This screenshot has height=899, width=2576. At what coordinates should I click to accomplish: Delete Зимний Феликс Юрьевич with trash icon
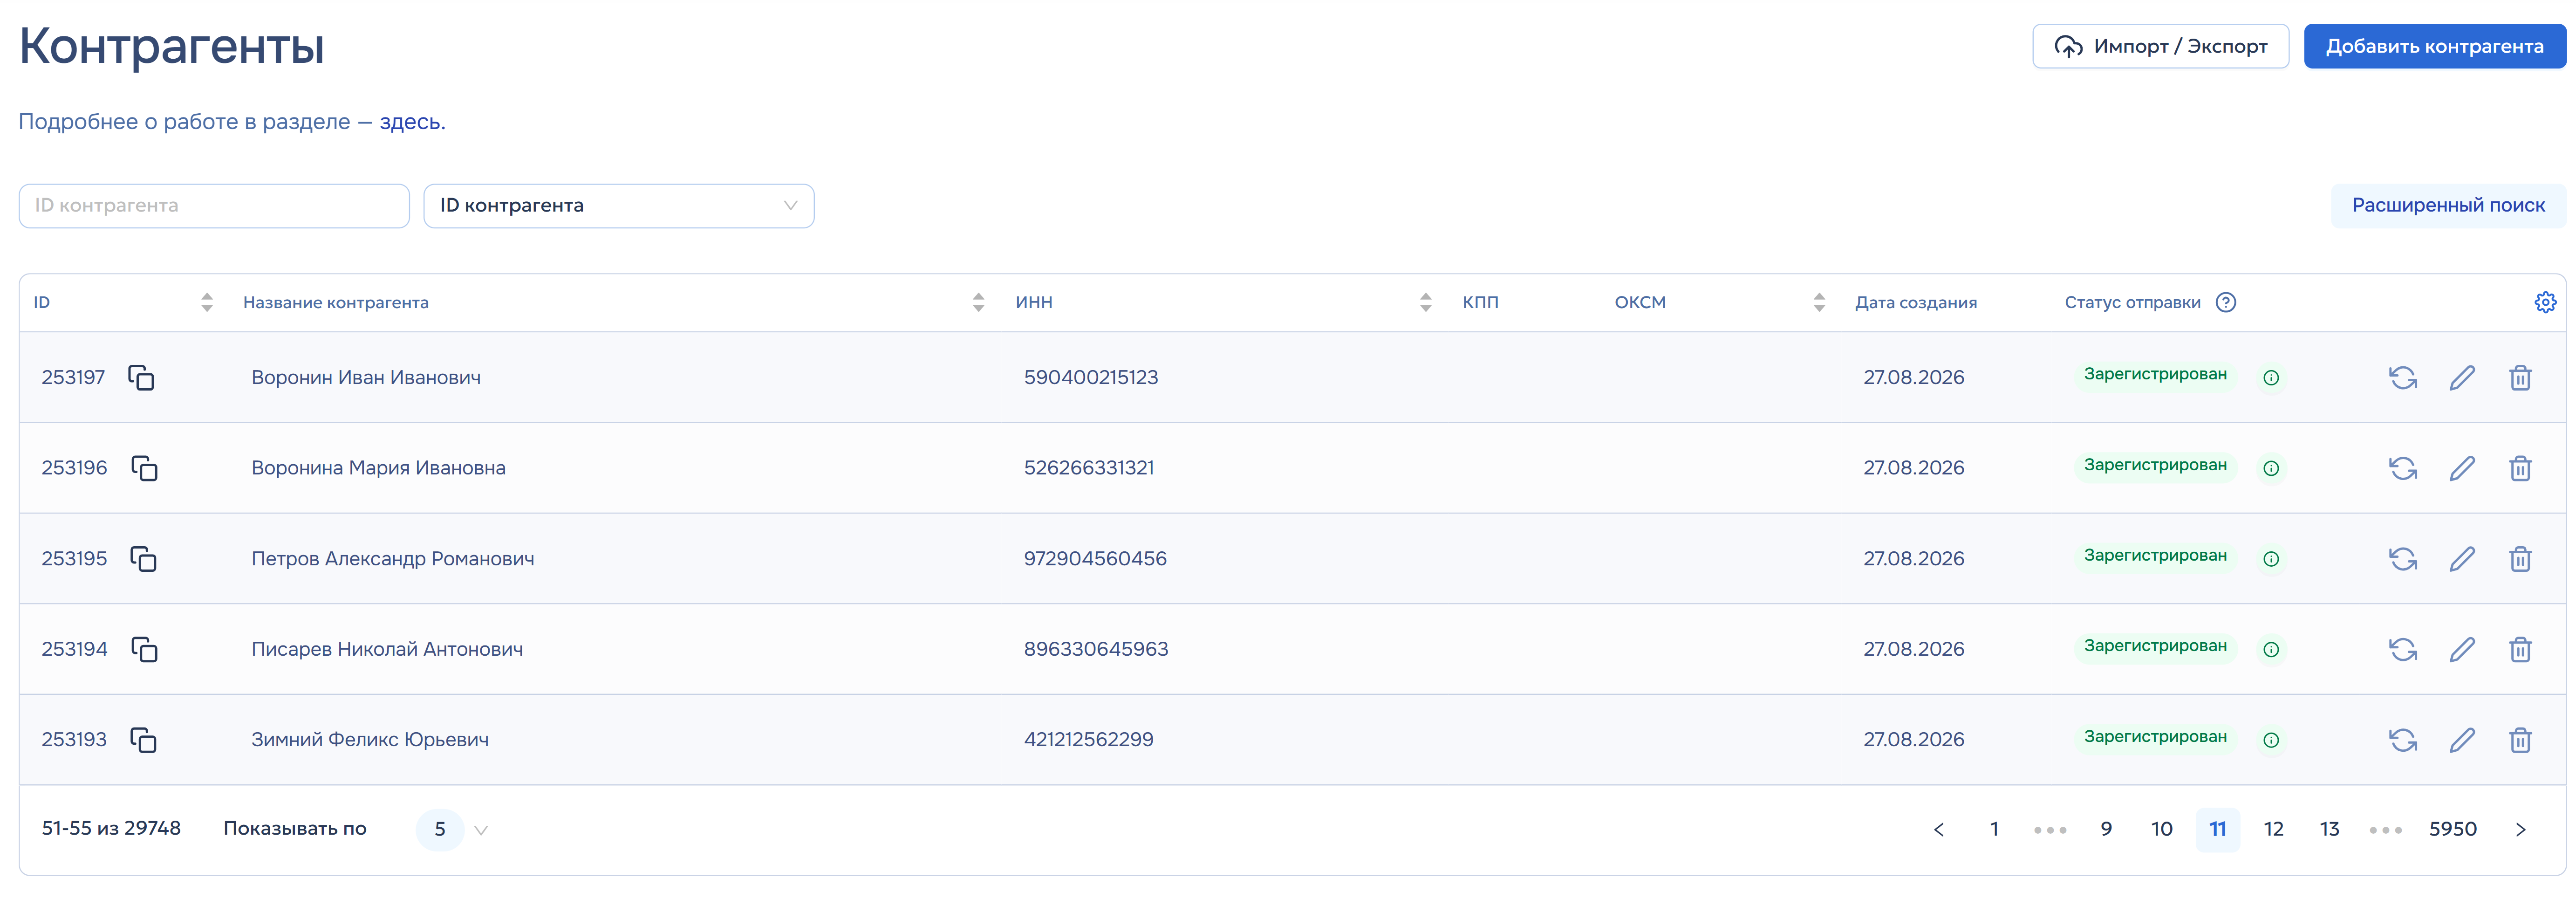pyautogui.click(x=2520, y=740)
